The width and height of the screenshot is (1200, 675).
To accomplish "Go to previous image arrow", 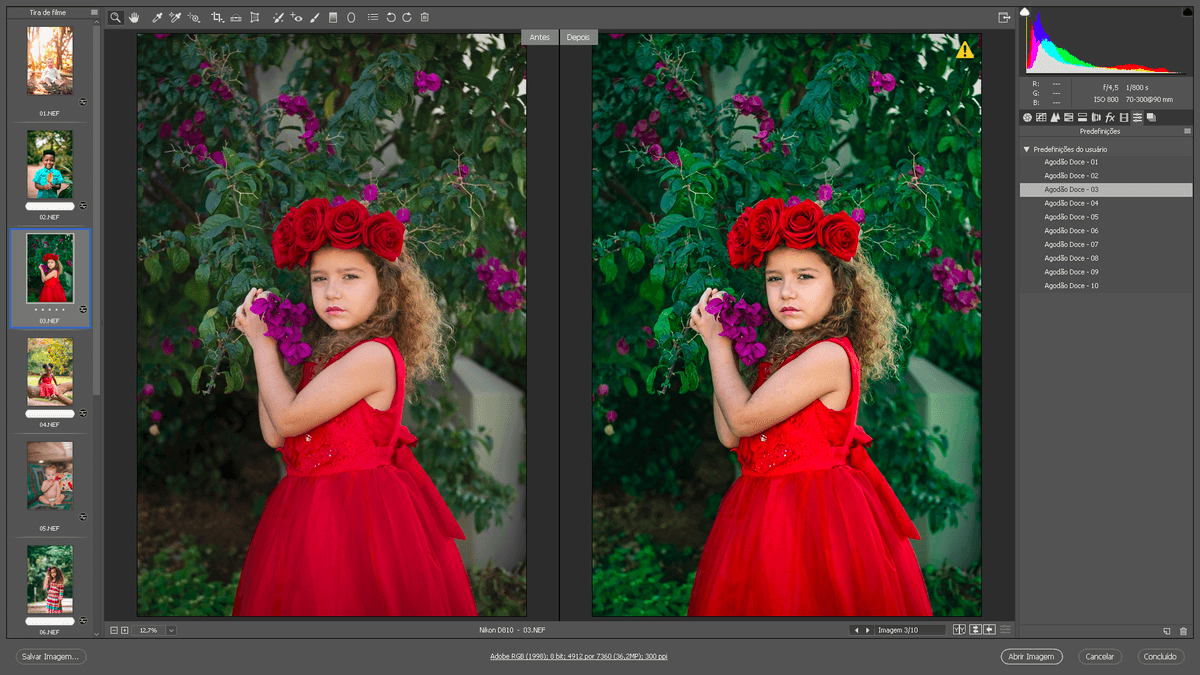I will 855,630.
